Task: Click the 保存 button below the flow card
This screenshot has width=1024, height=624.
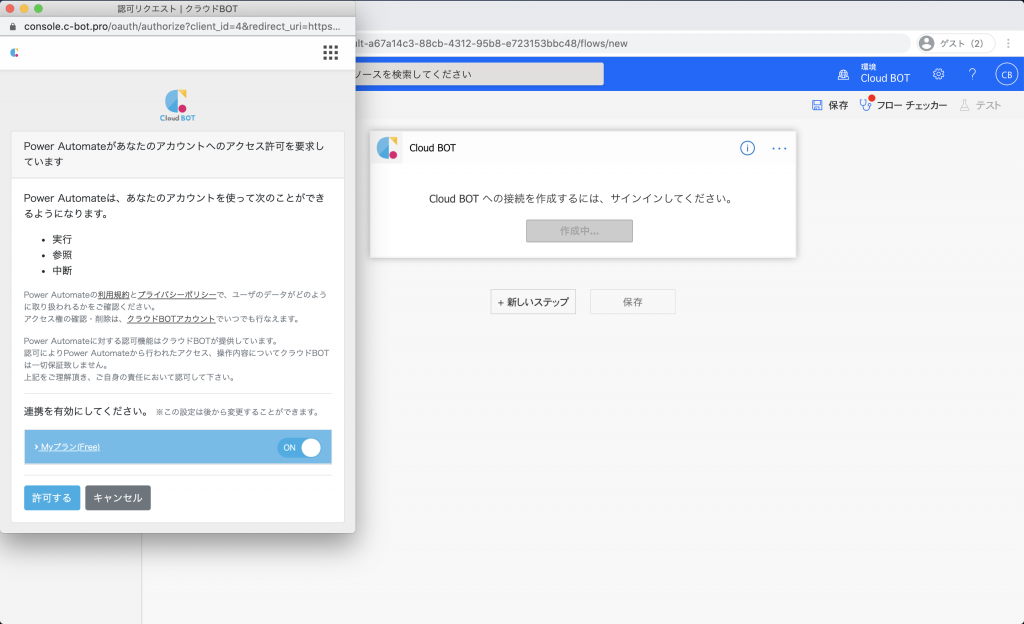Action: pyautogui.click(x=632, y=302)
